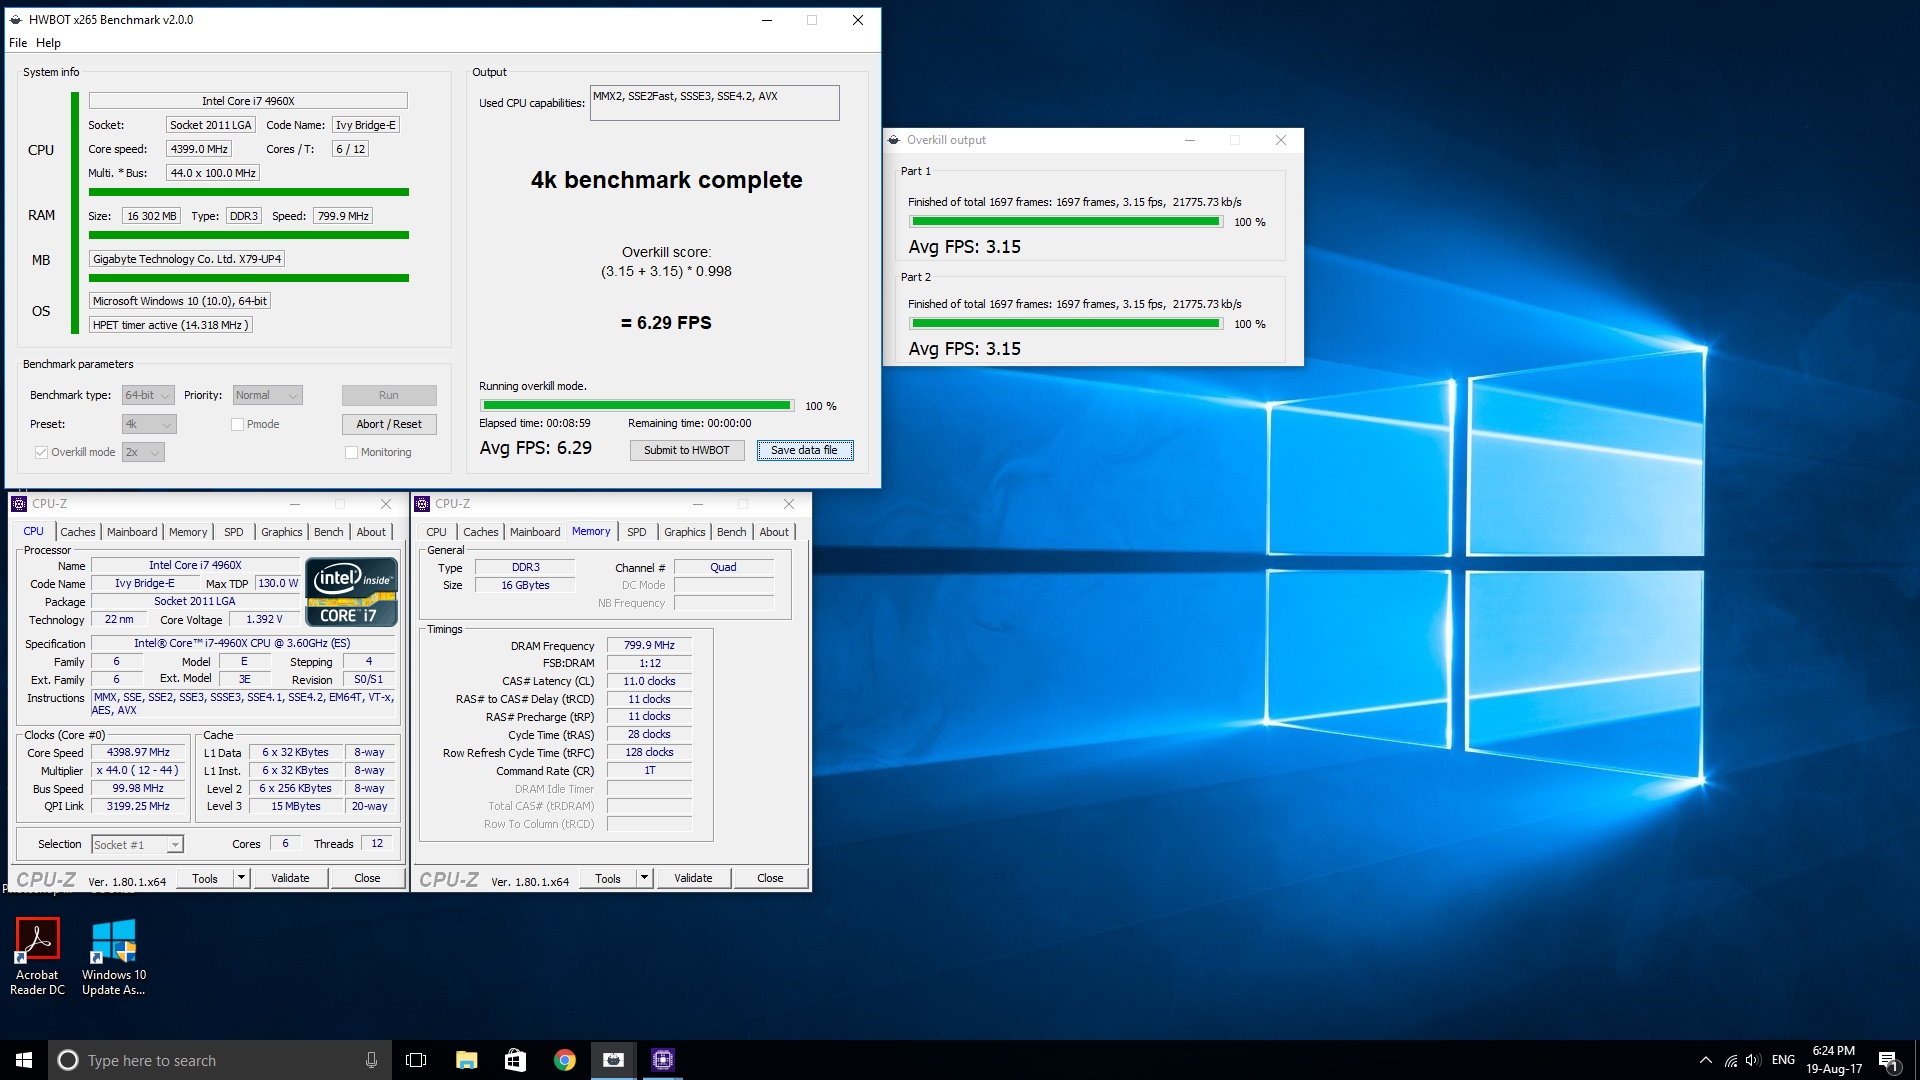Expand Tools dropdown arrow in left CPU-Z
Image resolution: width=1920 pixels, height=1080 pixels.
click(x=241, y=878)
